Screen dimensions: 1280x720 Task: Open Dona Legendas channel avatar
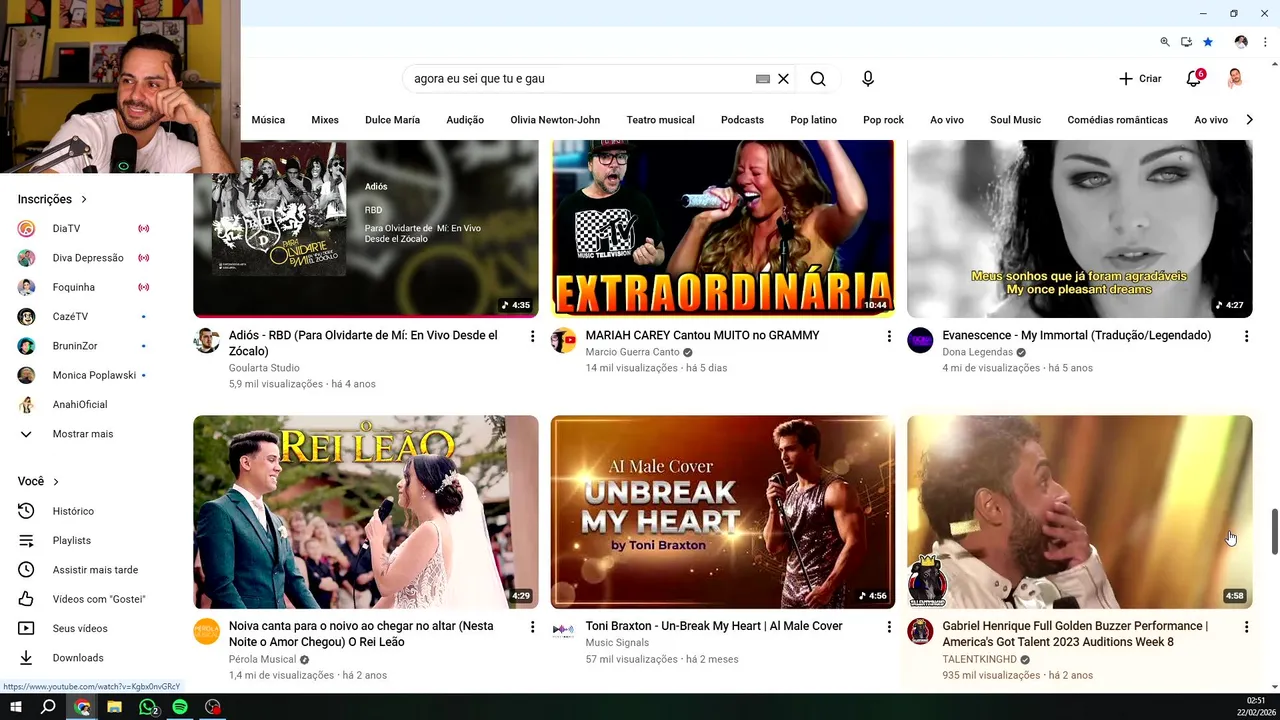[920, 340]
